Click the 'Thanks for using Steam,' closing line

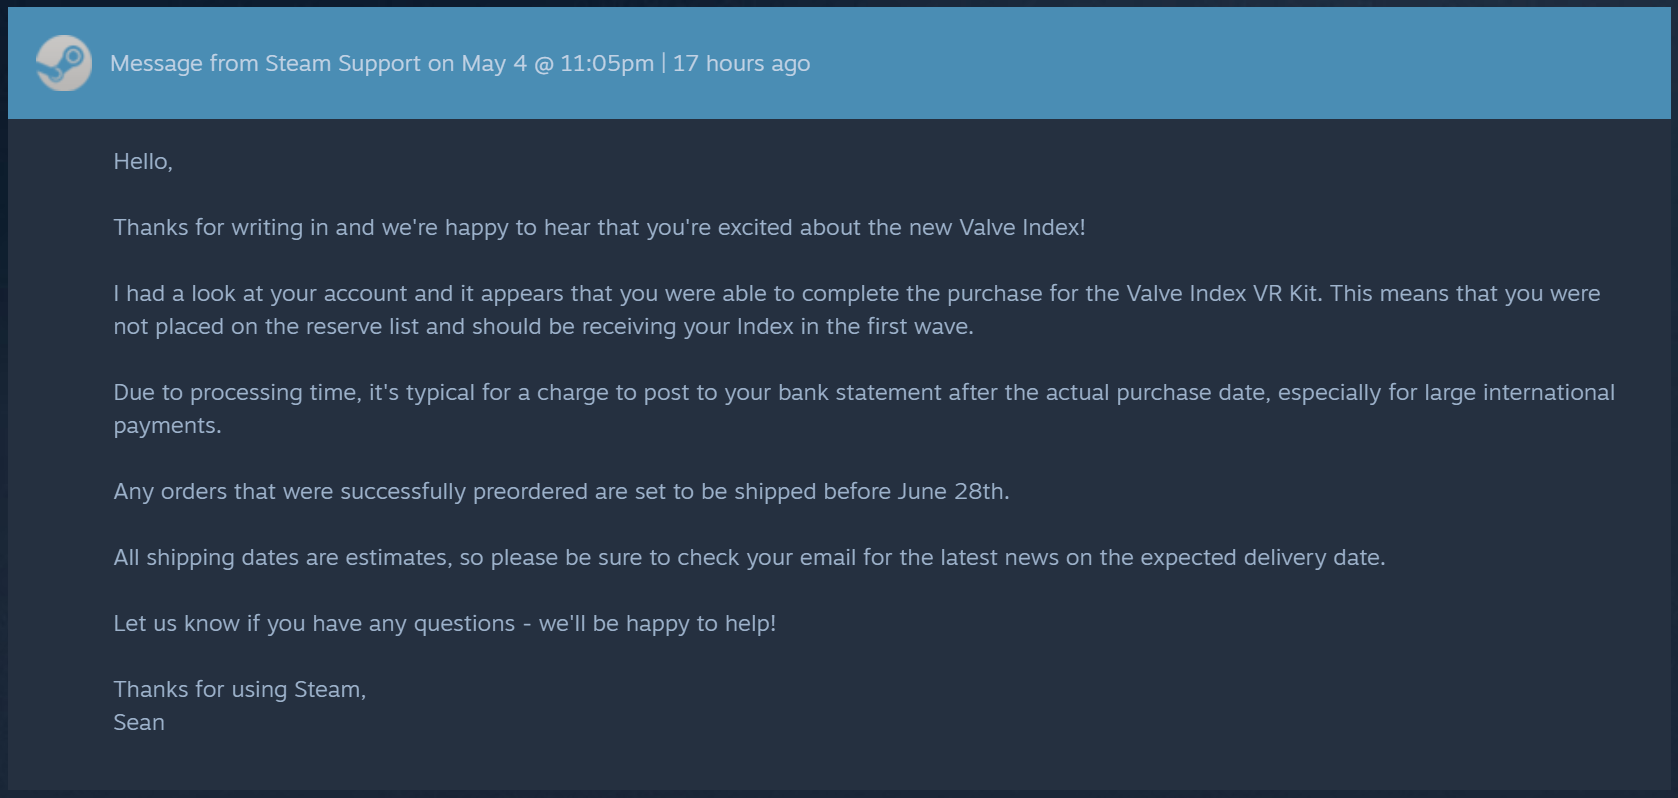239,689
